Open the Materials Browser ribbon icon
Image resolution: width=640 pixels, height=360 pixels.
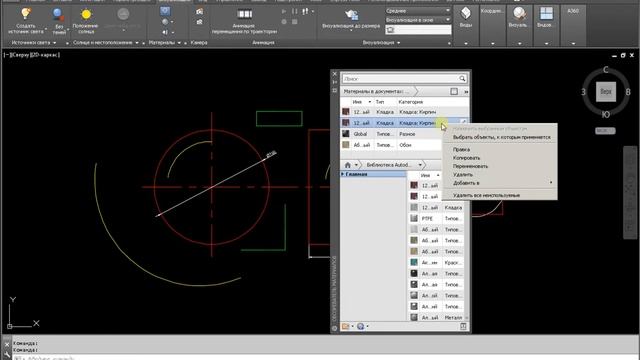165,11
